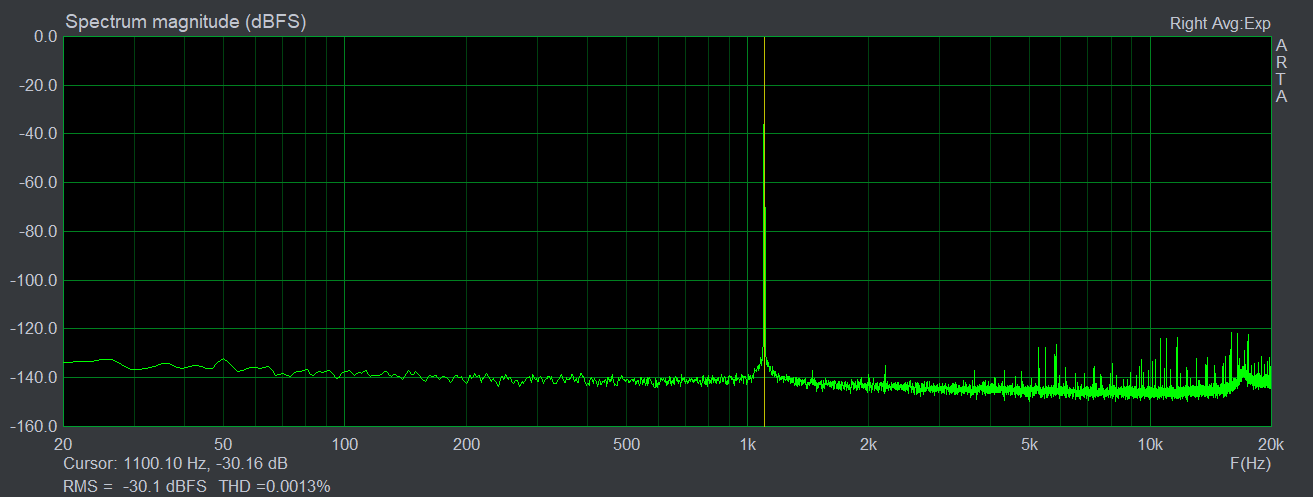The height and width of the screenshot is (497, 1313).
Task: Click the 'THD =0.0013%' value
Action: pyautogui.click(x=274, y=486)
